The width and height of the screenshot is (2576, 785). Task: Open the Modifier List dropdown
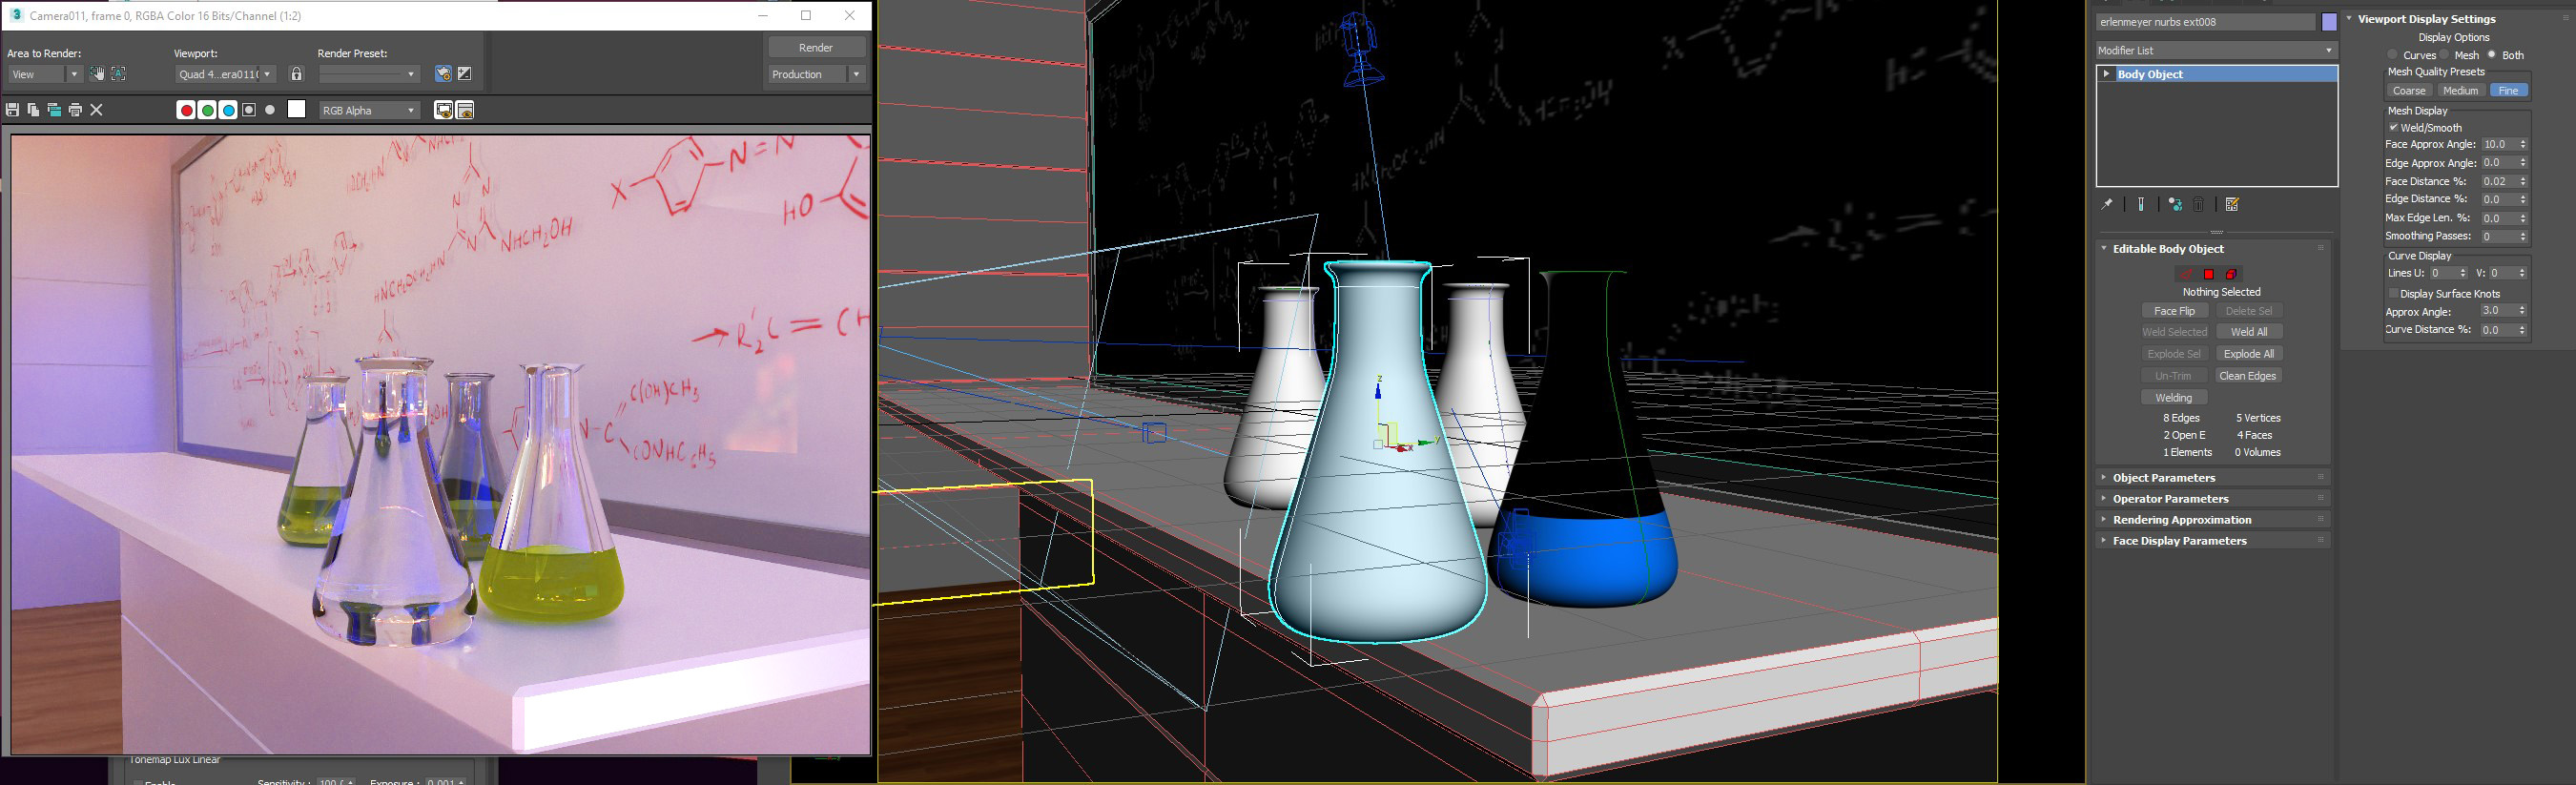[x=2215, y=50]
